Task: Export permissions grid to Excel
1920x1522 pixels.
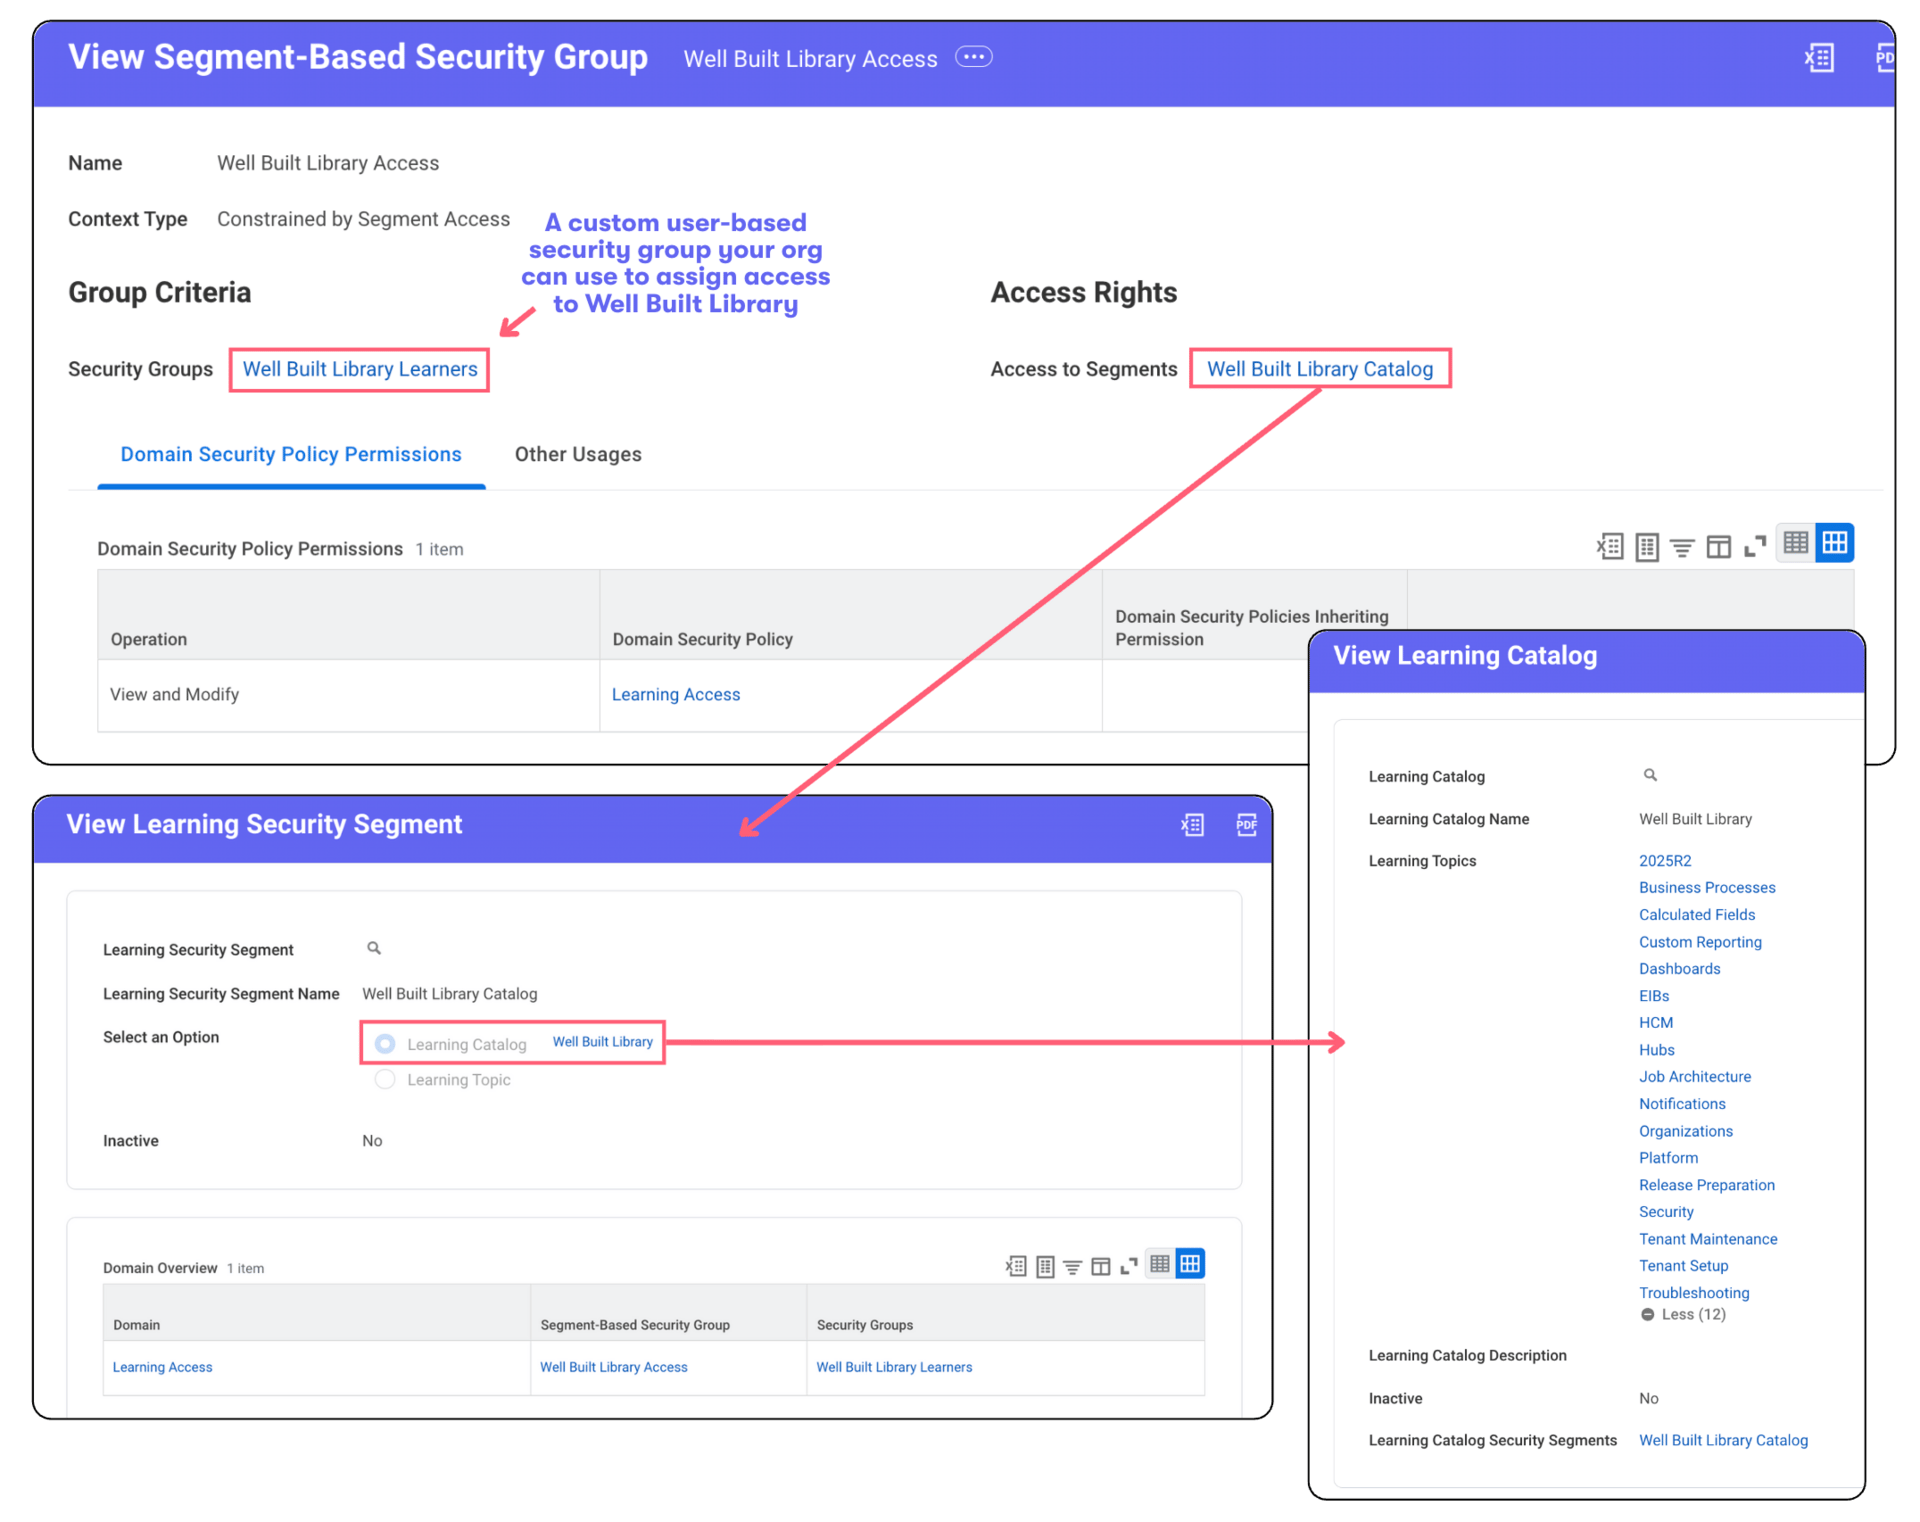Action: point(1609,547)
